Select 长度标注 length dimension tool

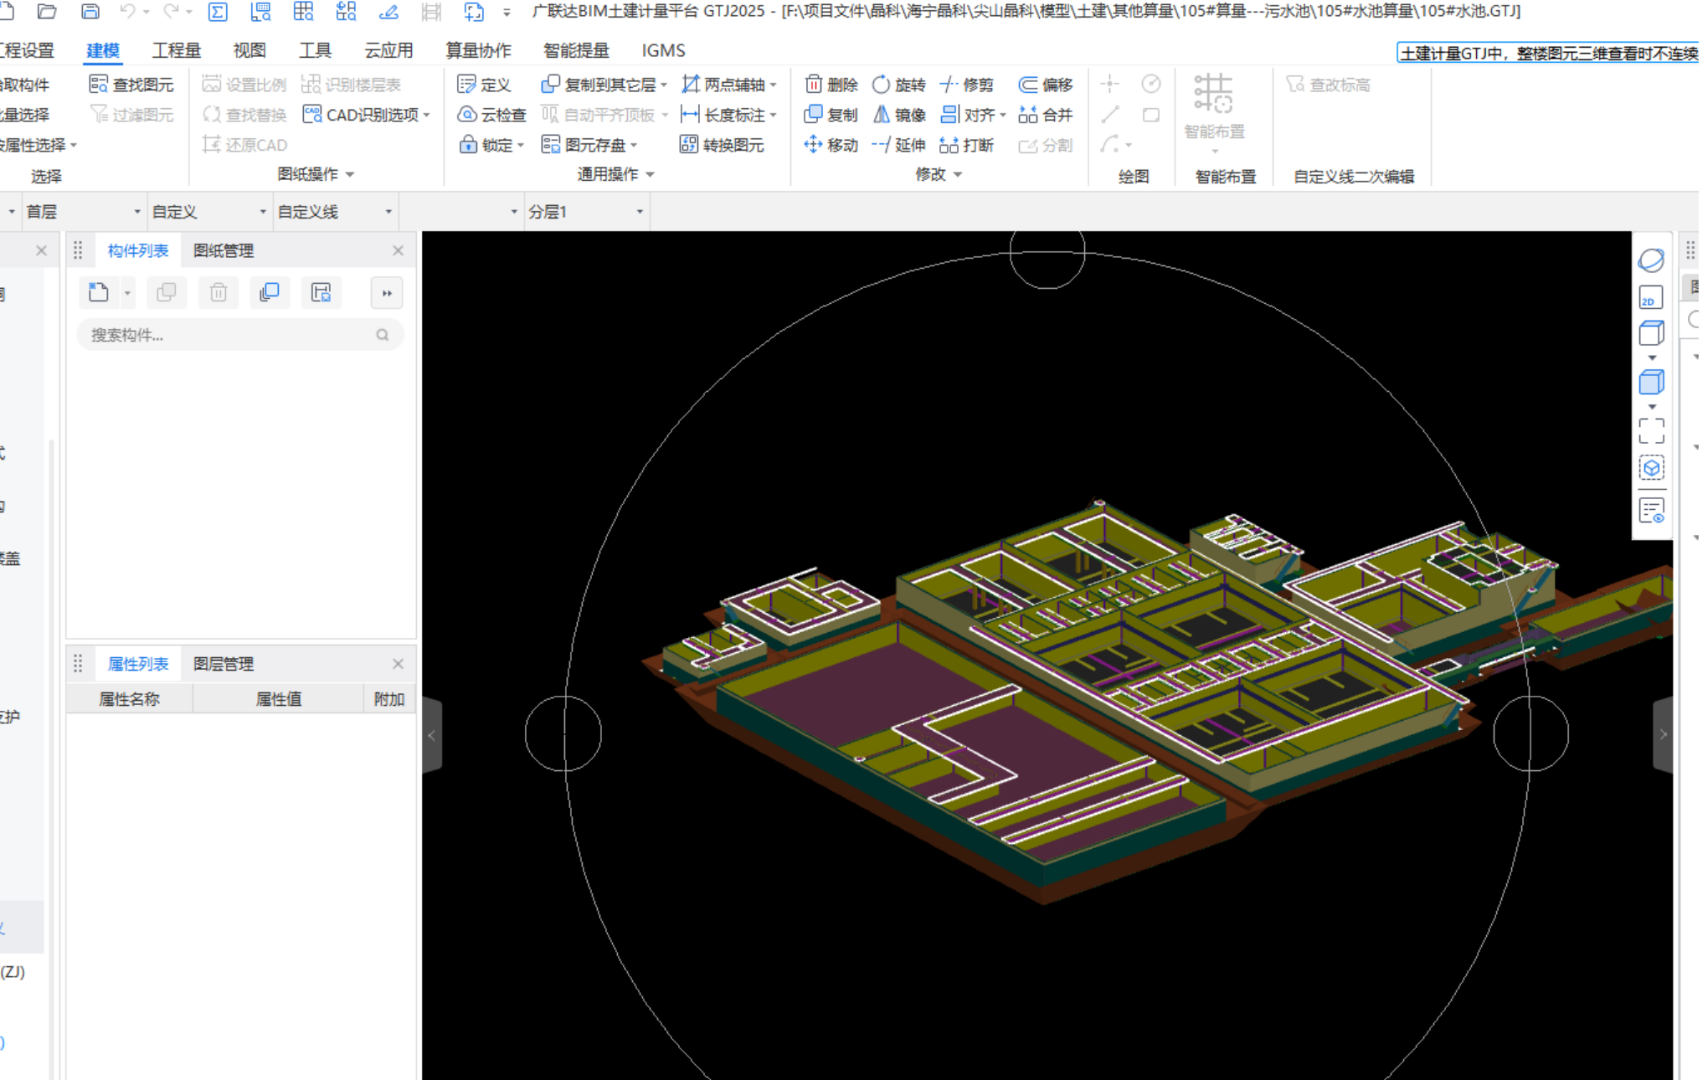click(x=729, y=115)
